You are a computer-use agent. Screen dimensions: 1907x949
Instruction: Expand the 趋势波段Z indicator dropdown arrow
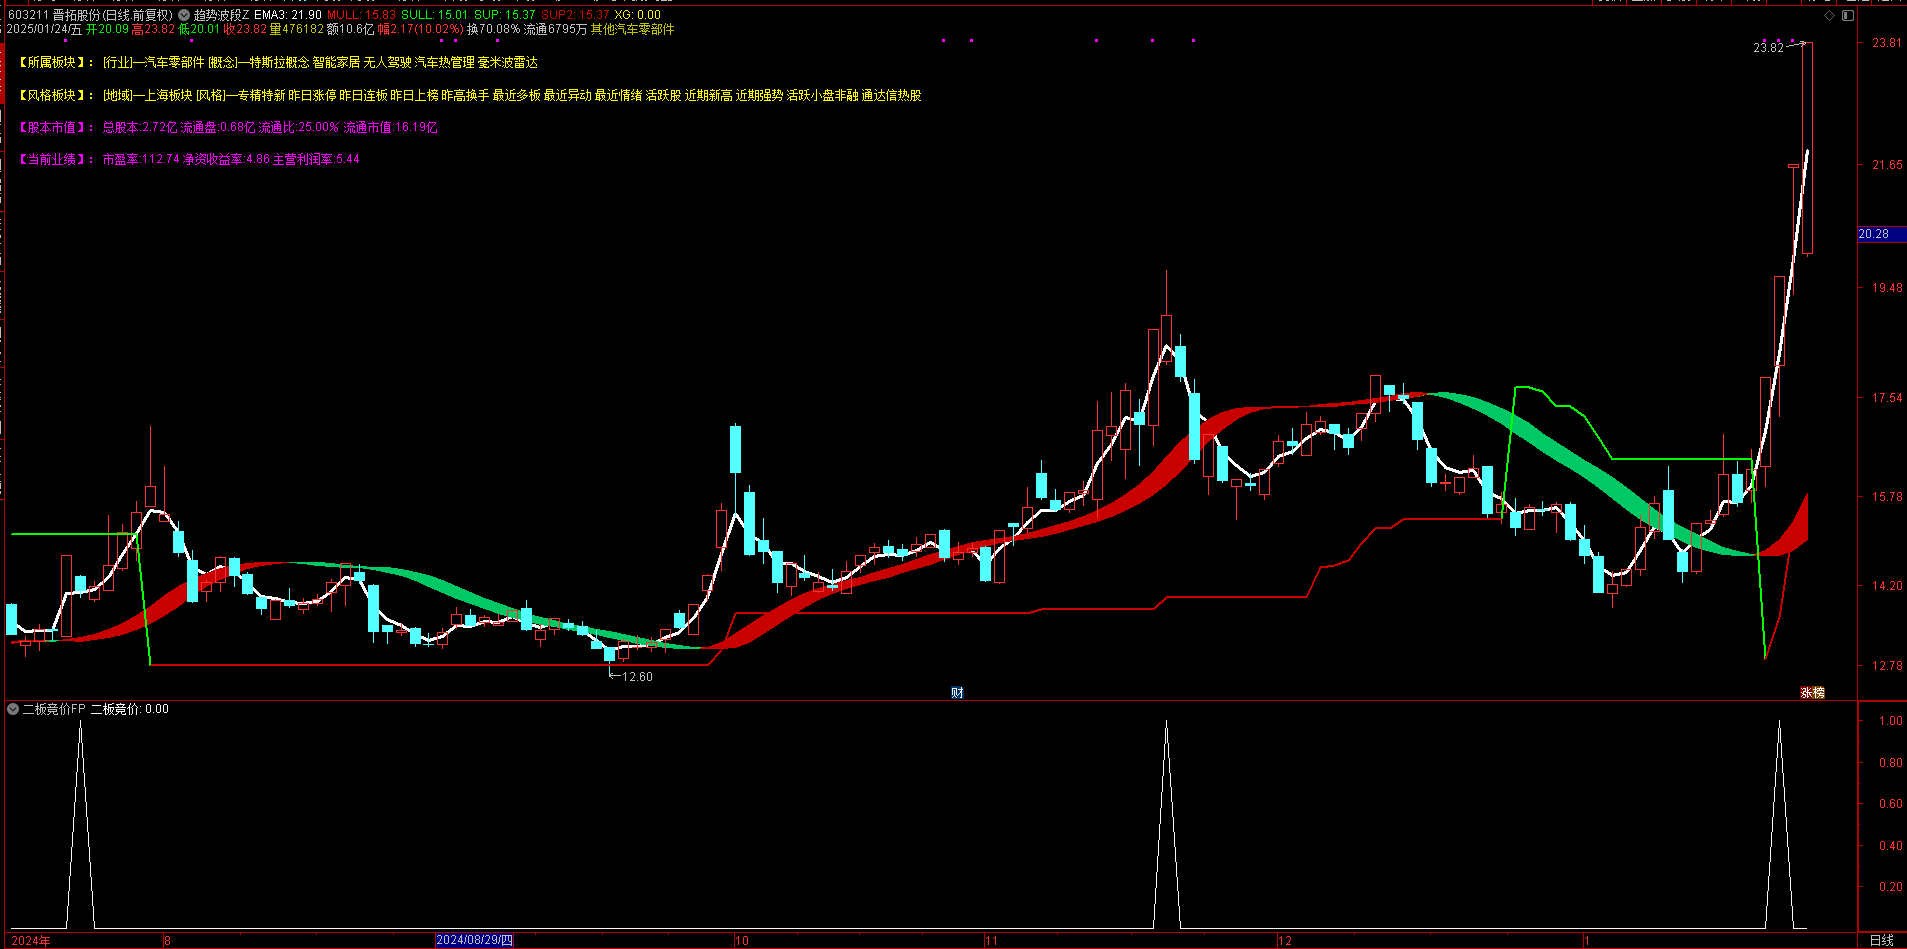point(184,15)
